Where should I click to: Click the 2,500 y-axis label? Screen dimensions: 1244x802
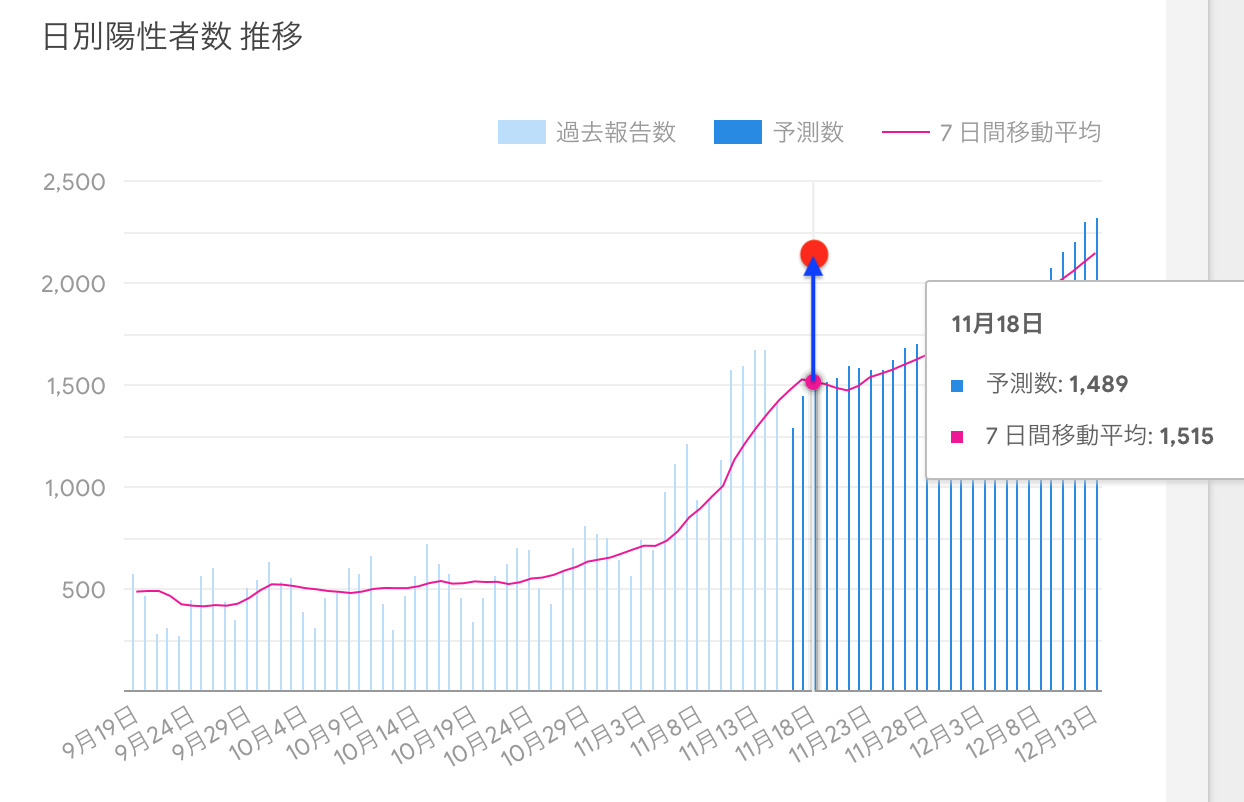click(74, 182)
